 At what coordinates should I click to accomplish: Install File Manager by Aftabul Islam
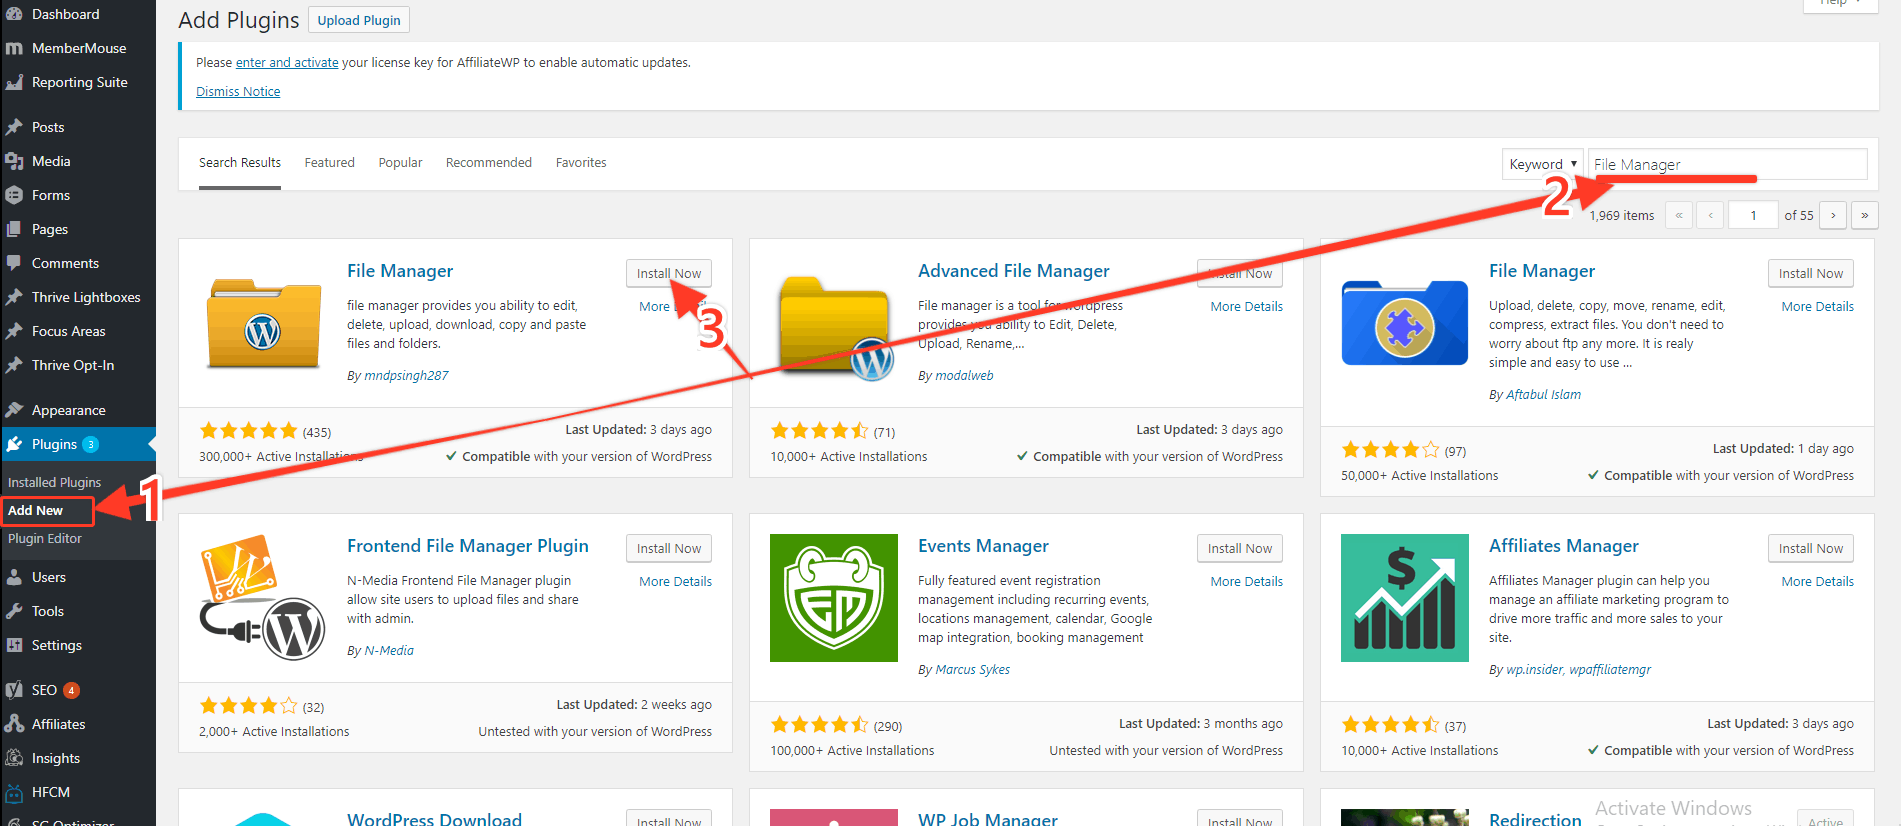tap(1811, 273)
